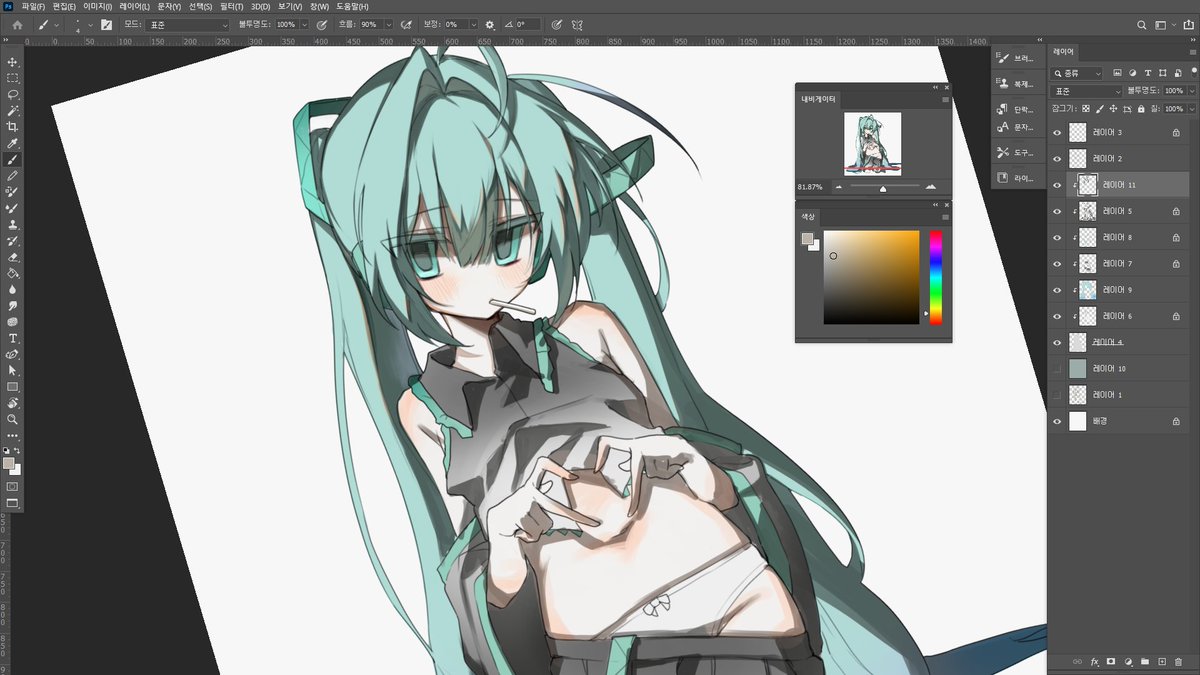Select the Rectangle shape tool
This screenshot has height=675, width=1200.
click(13, 386)
